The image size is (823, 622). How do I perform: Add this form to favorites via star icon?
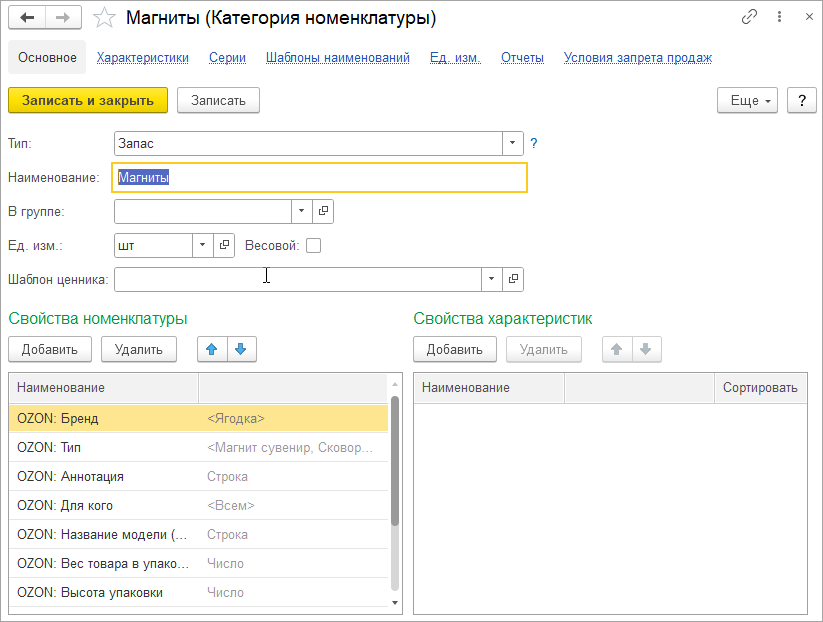(104, 16)
